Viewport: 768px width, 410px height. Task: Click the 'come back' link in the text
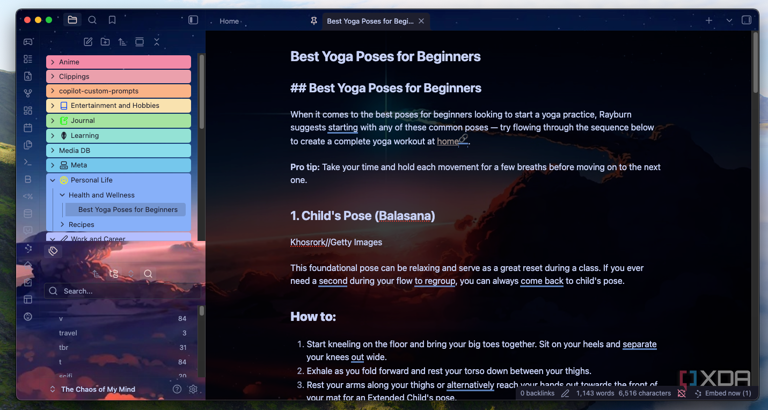[541, 281]
